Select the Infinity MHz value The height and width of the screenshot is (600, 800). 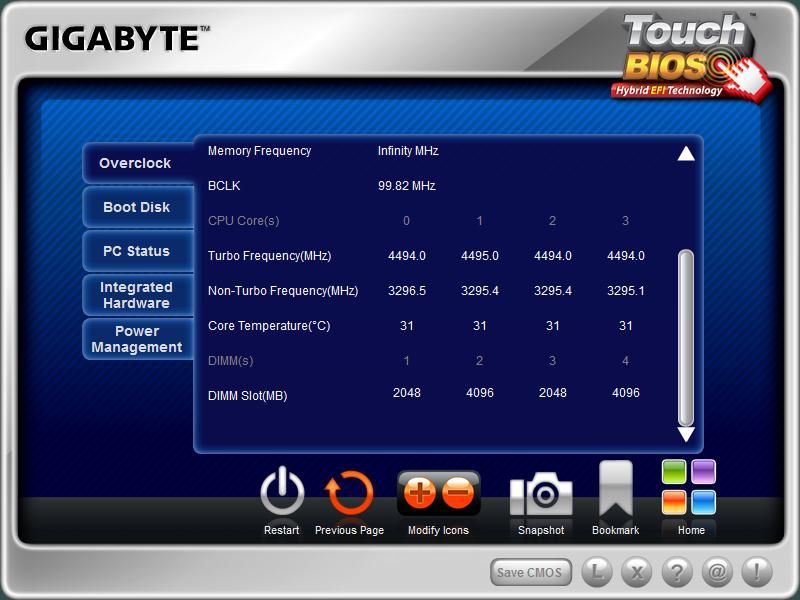point(408,151)
